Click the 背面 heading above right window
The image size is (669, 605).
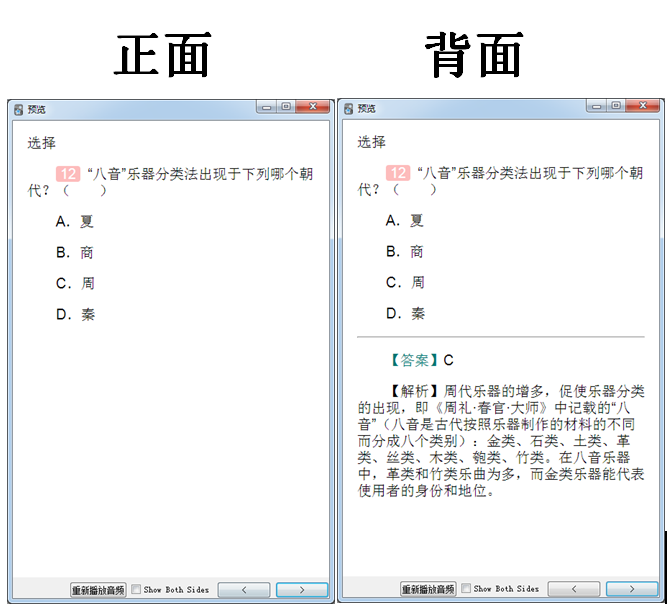point(474,55)
